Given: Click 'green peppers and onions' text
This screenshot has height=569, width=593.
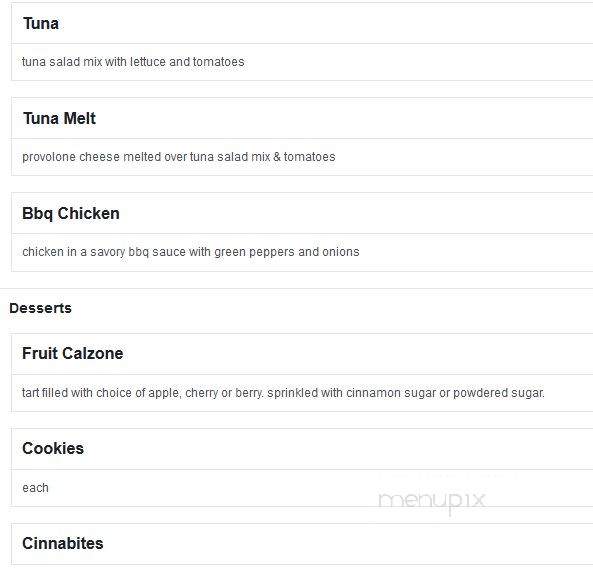Looking at the screenshot, I should click(287, 252).
